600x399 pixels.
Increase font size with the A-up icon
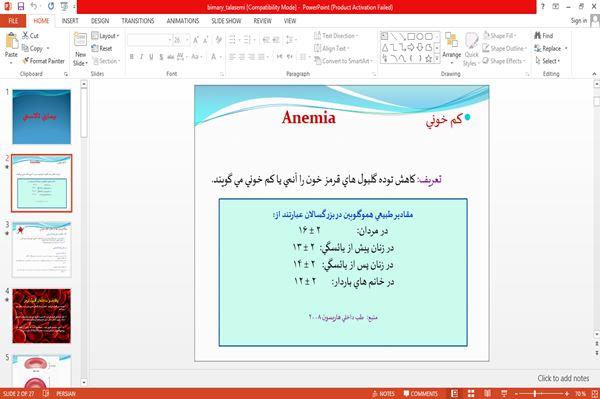point(196,40)
